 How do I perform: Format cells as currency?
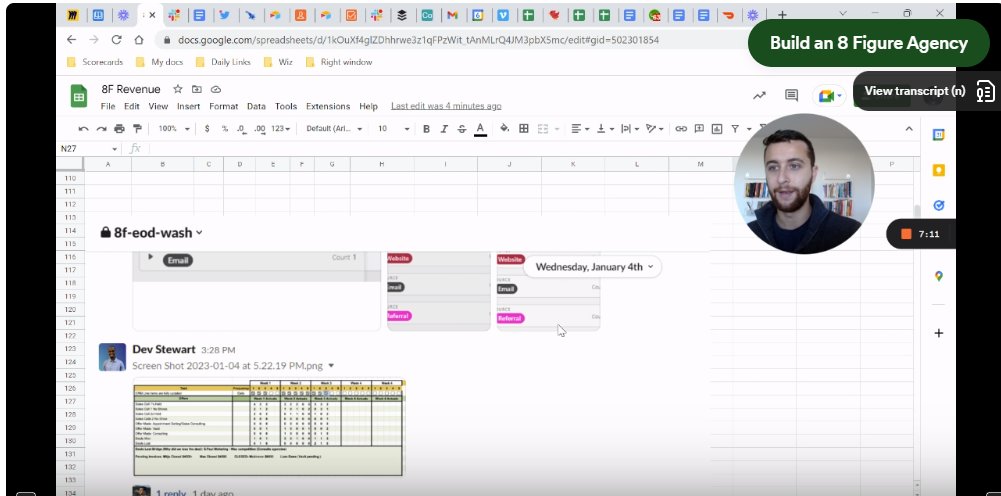(x=207, y=129)
